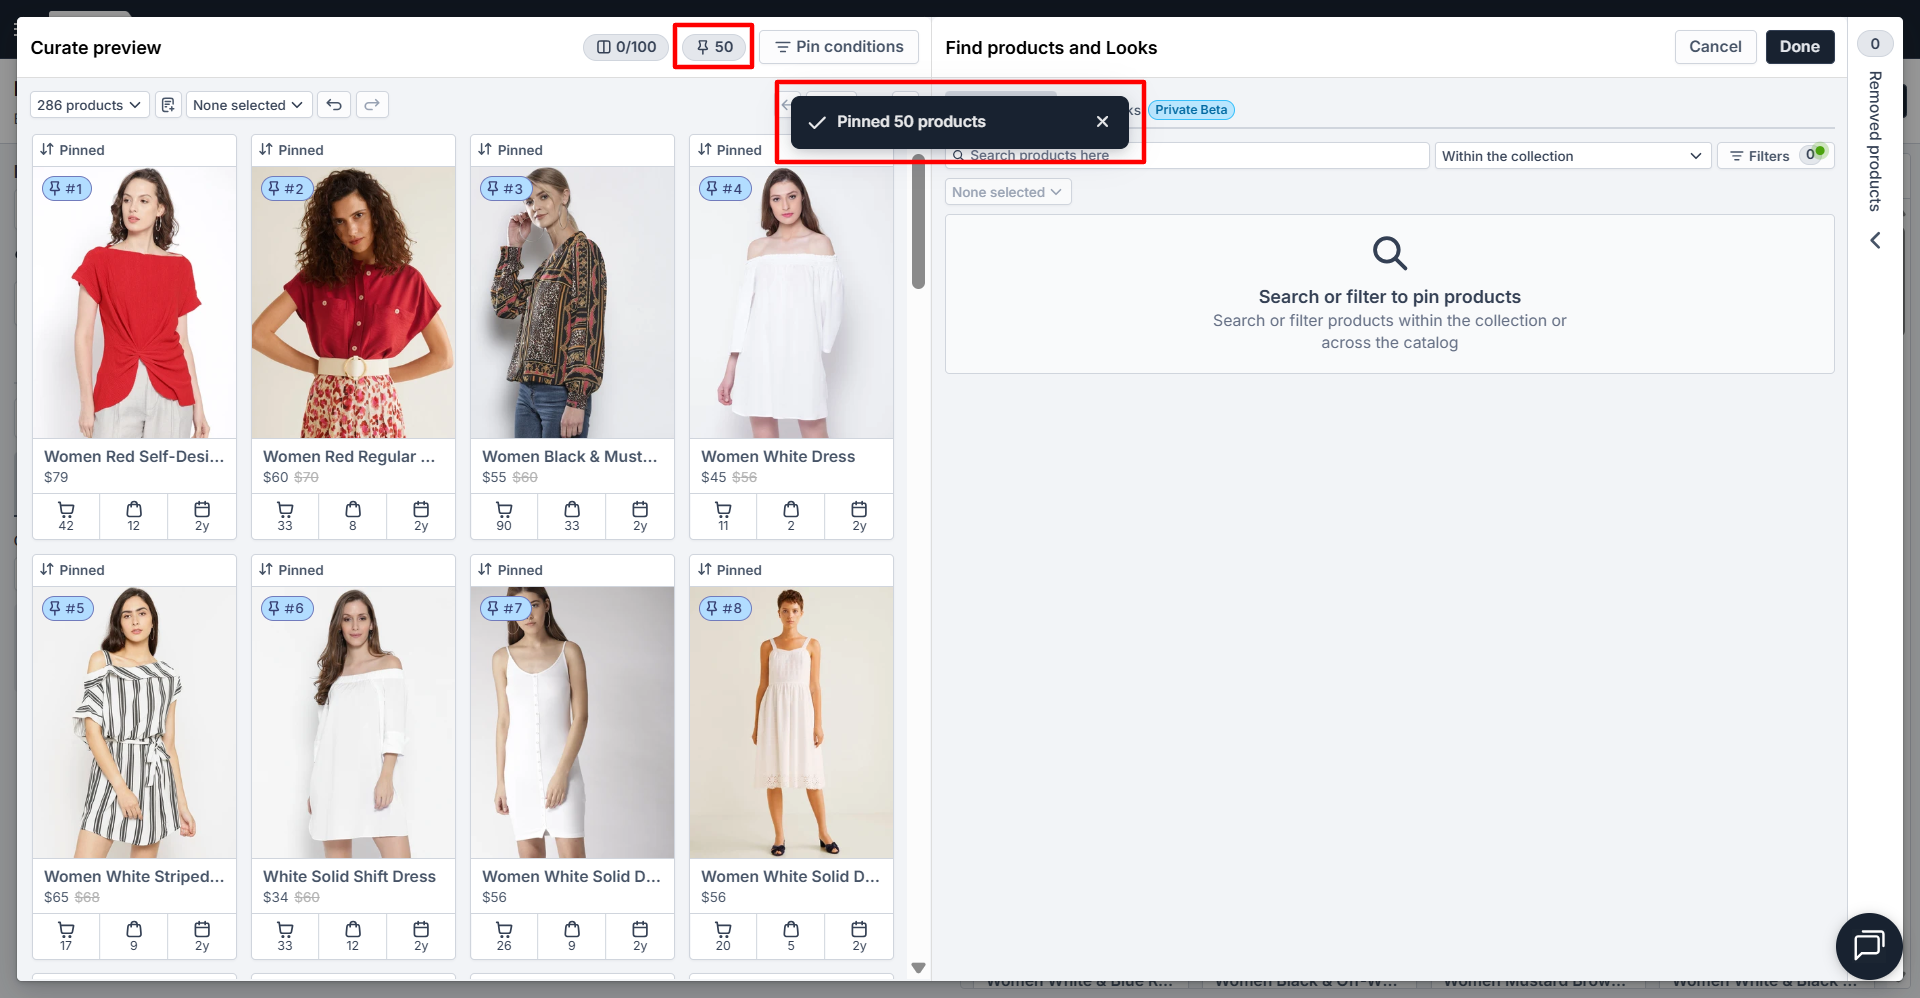
Task: Open the Women Red Self-Design product image
Action: click(x=134, y=302)
